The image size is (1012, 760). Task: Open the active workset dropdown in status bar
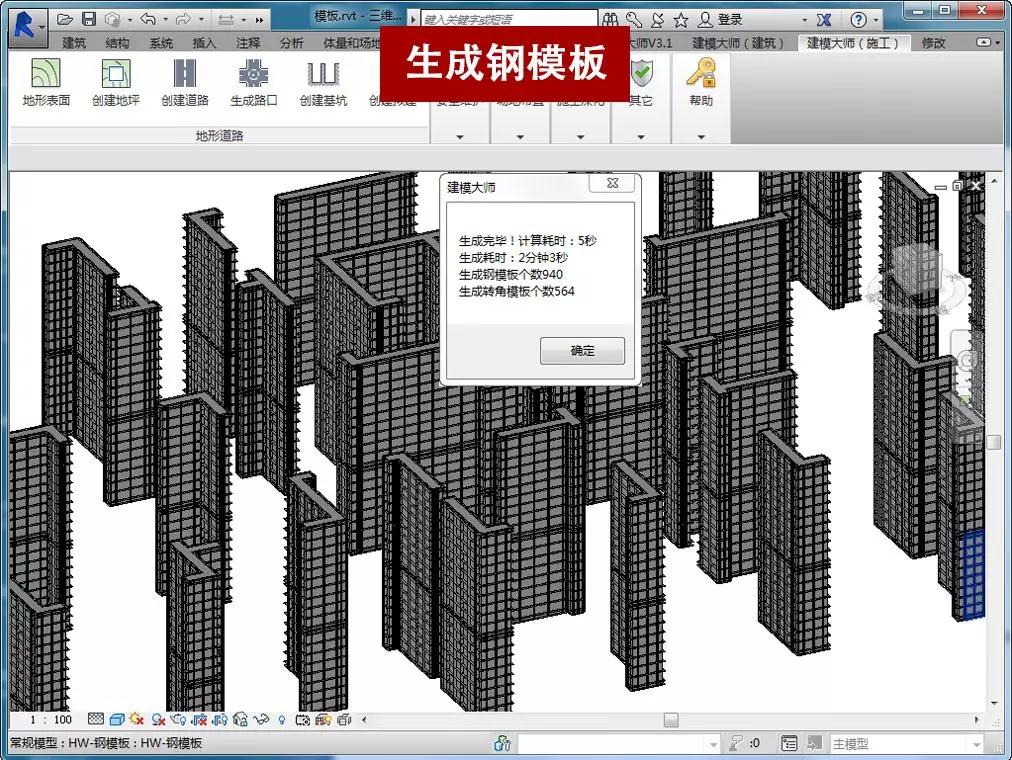click(618, 744)
